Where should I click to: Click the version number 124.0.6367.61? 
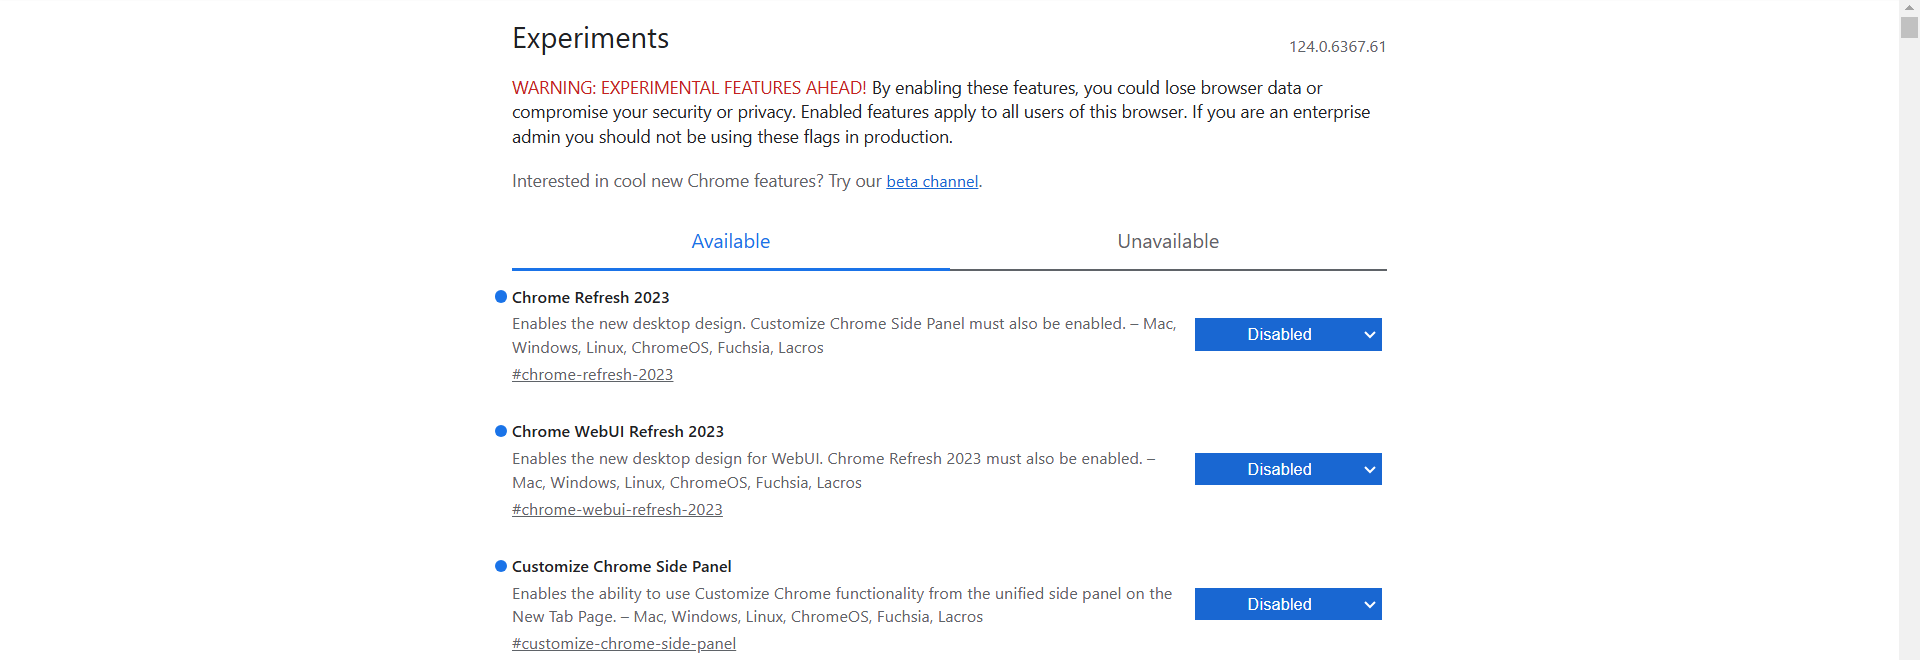point(1337,47)
